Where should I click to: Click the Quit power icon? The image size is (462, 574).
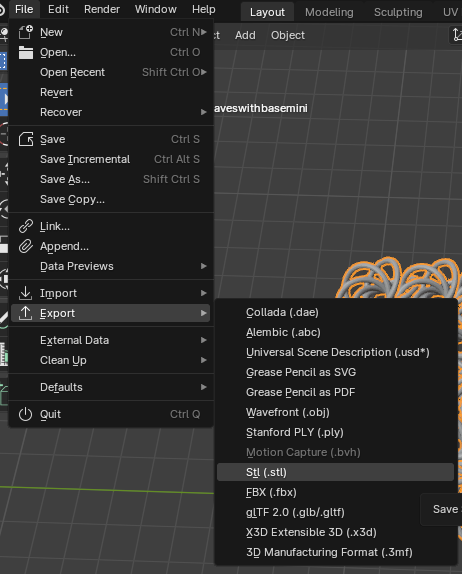coord(26,414)
